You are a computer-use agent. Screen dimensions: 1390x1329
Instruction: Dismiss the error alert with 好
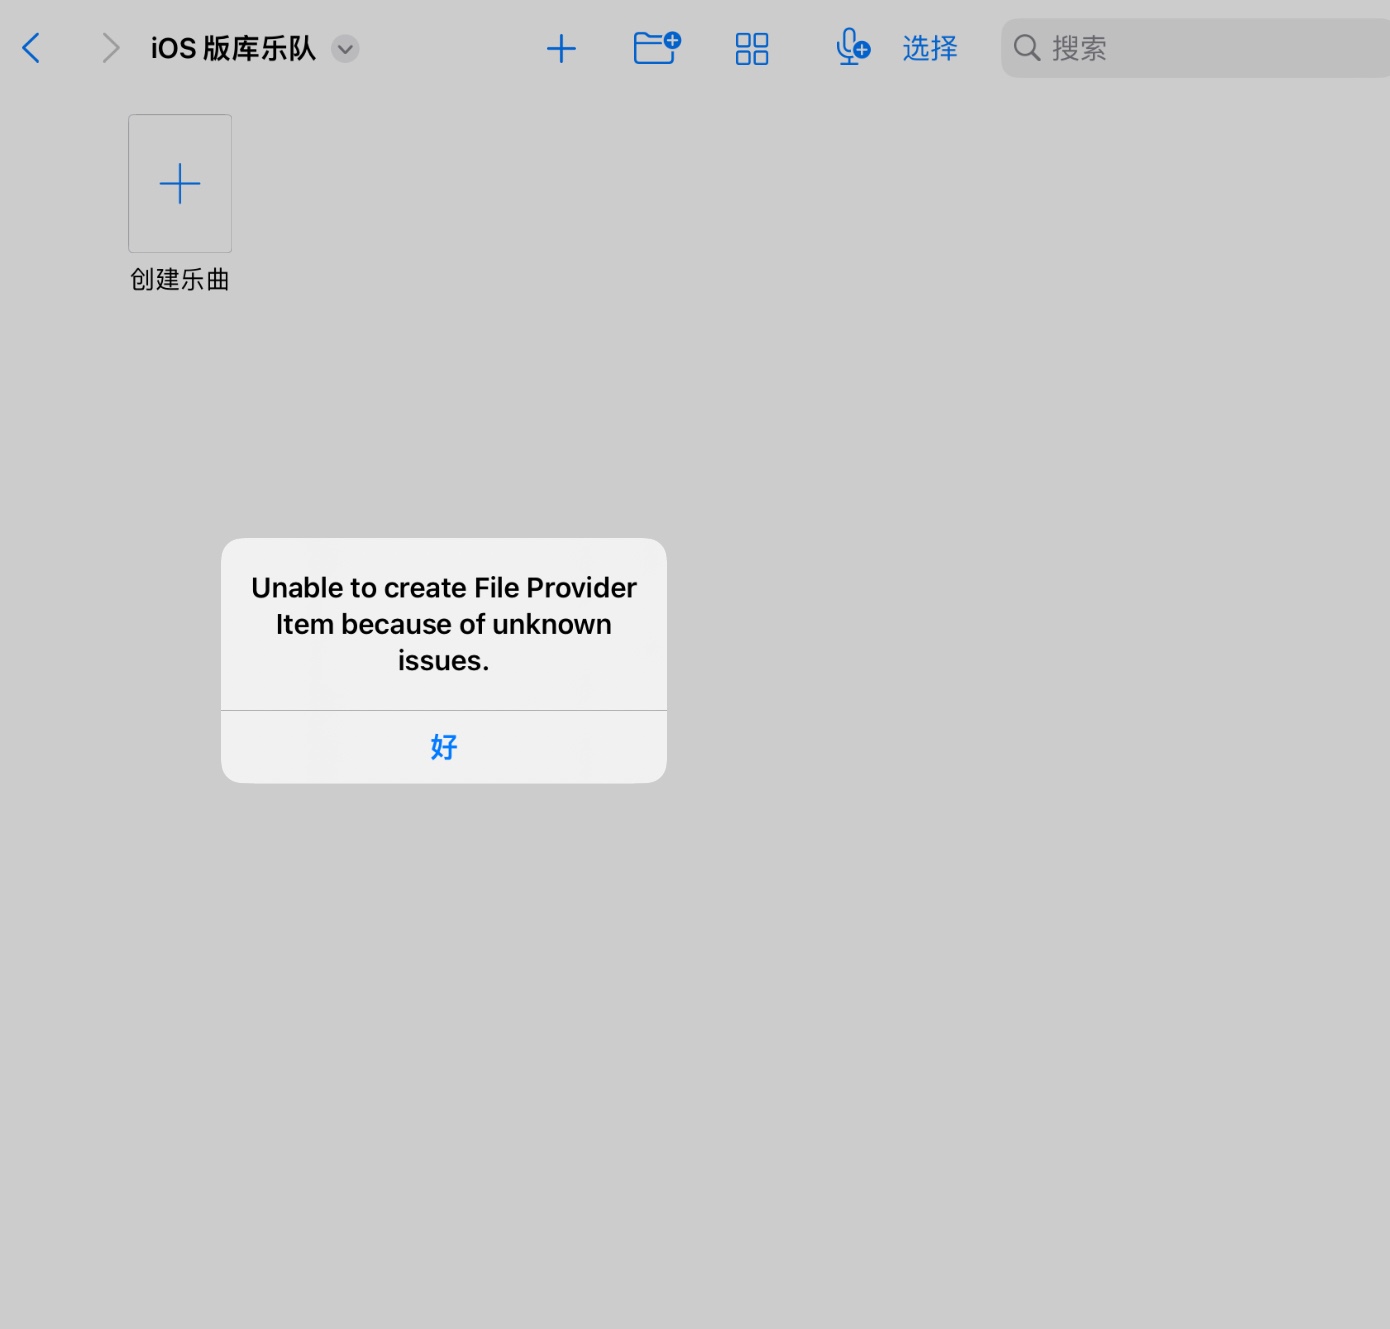click(x=444, y=747)
